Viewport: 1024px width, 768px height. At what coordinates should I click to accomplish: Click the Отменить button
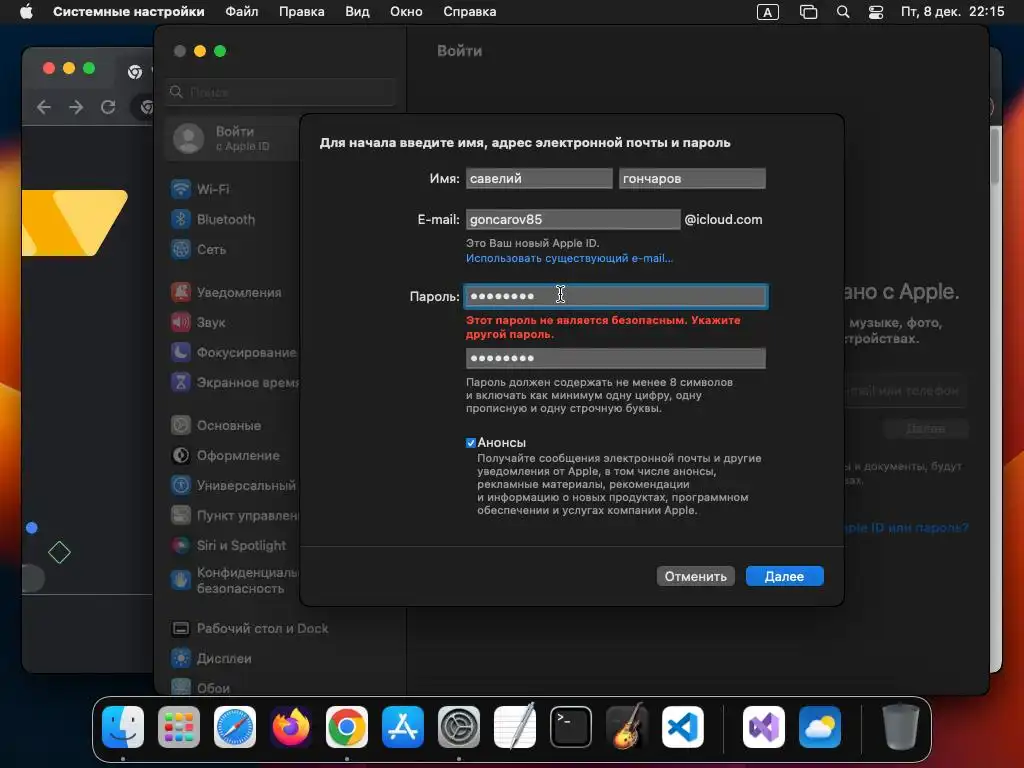(x=696, y=576)
